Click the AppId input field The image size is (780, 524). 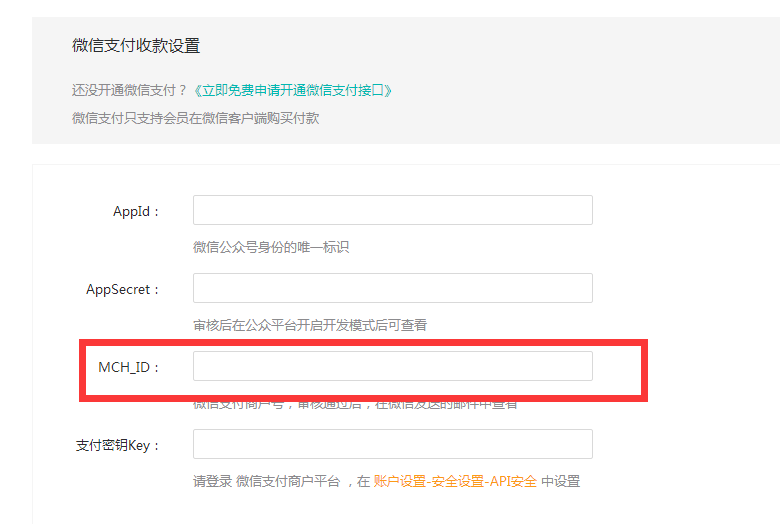point(392,210)
